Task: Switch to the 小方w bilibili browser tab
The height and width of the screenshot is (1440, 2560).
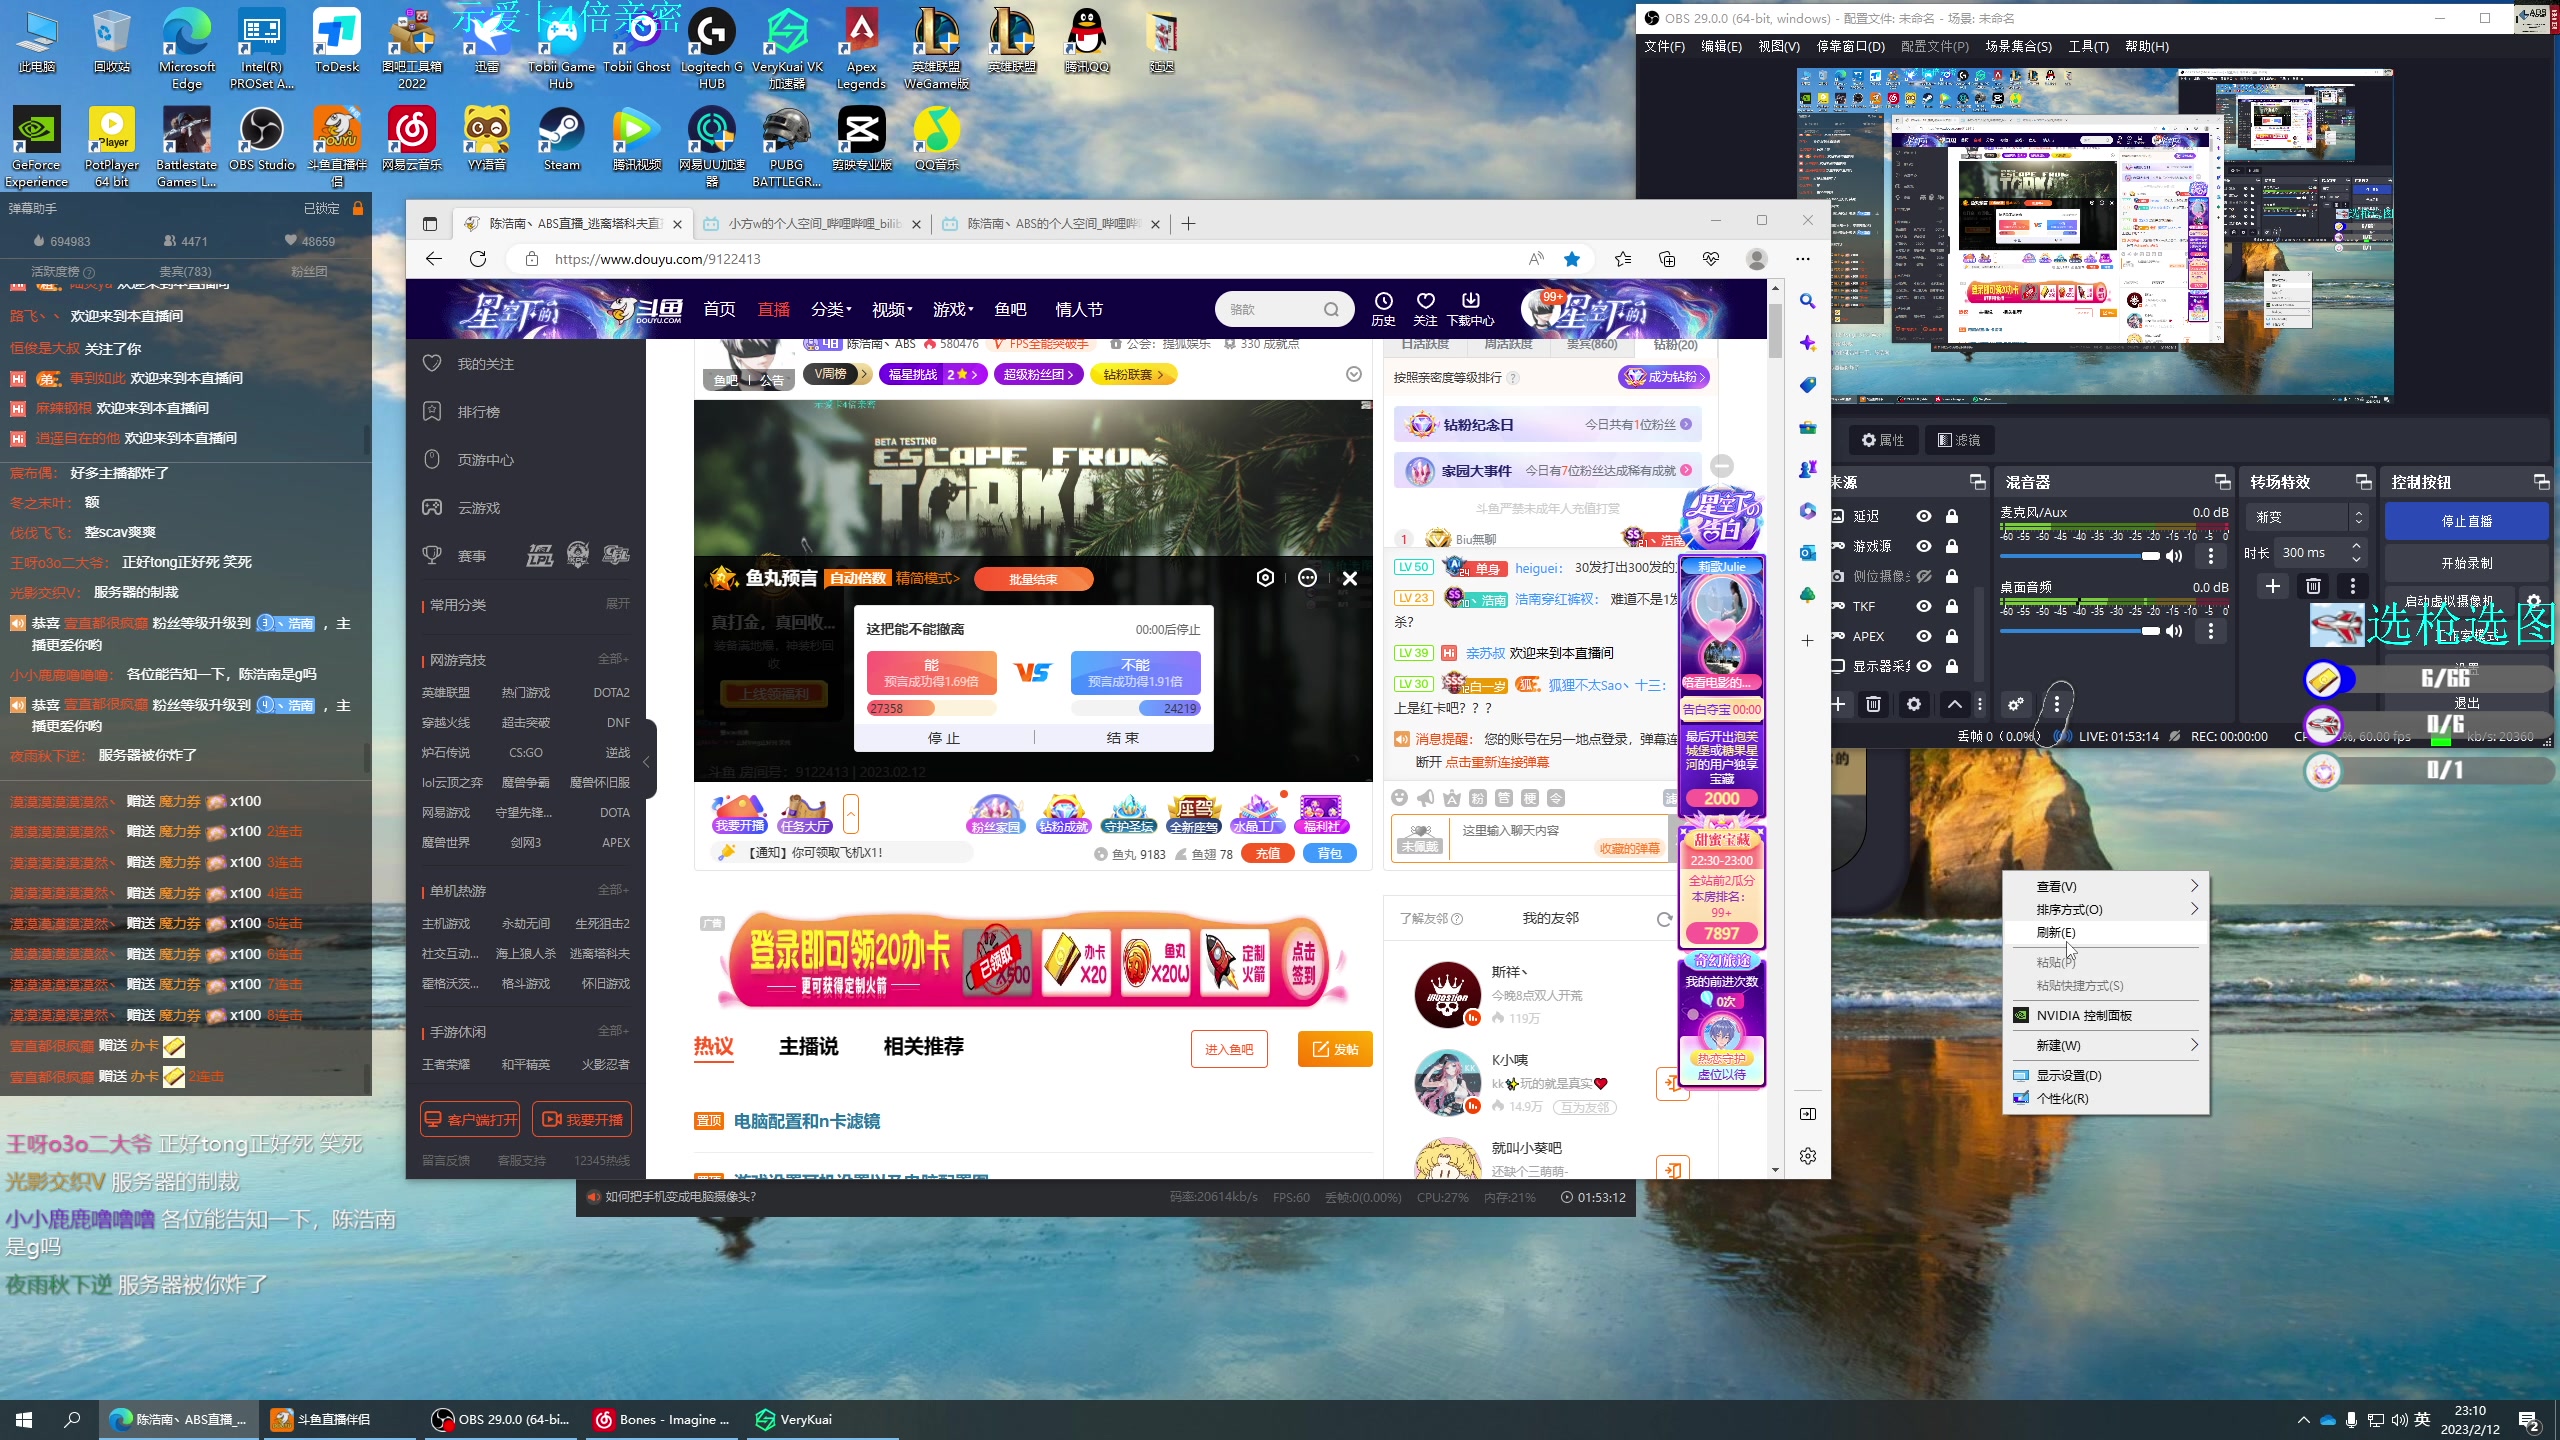Action: tap(811, 224)
